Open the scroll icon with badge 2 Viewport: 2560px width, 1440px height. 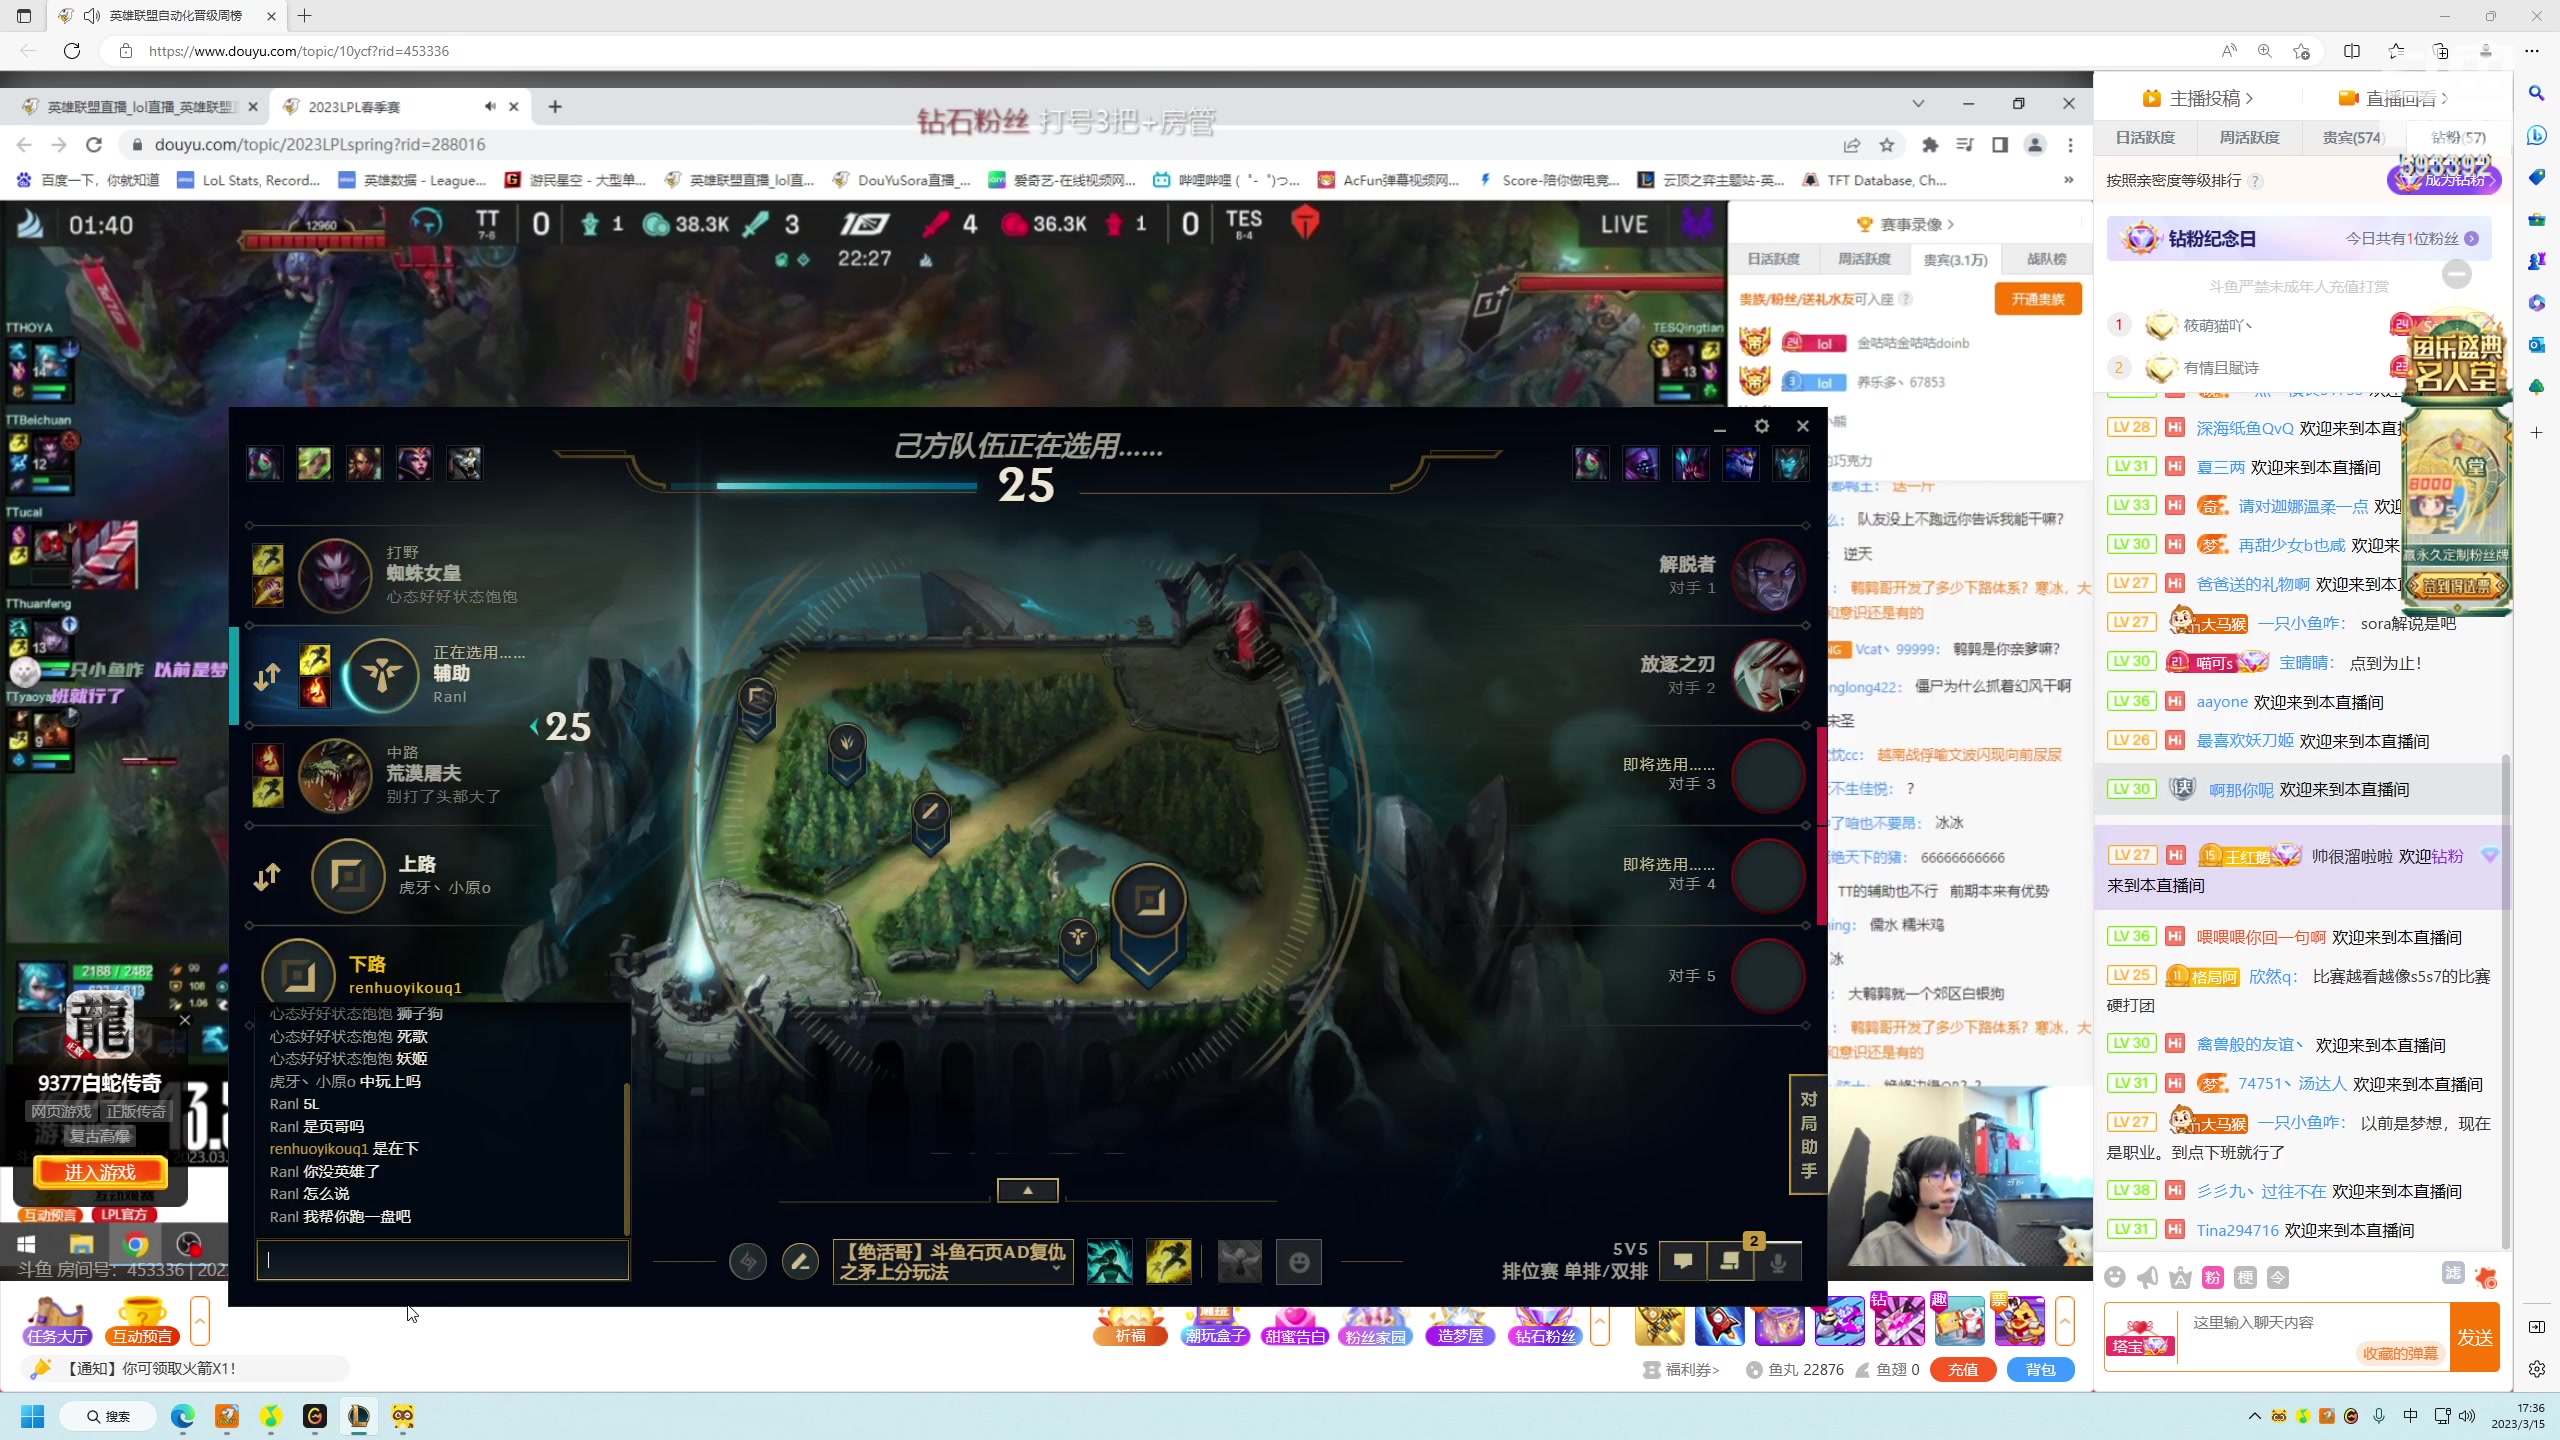click(1731, 1261)
